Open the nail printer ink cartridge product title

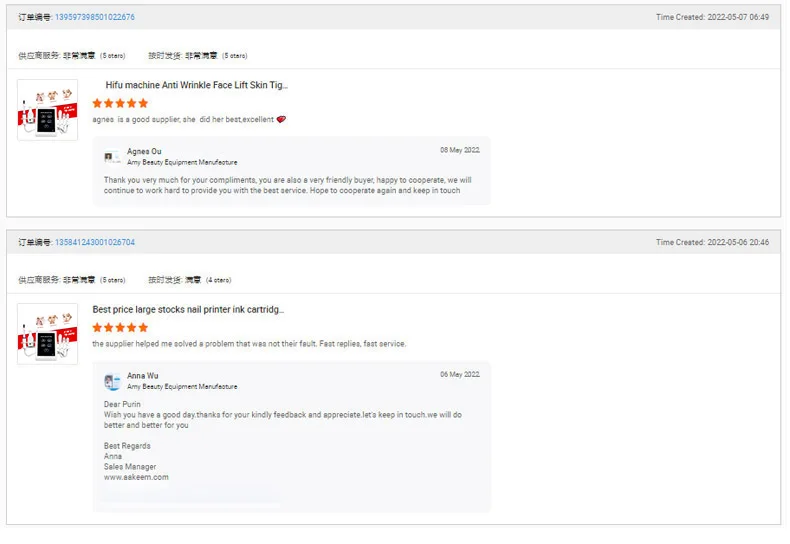click(x=188, y=310)
